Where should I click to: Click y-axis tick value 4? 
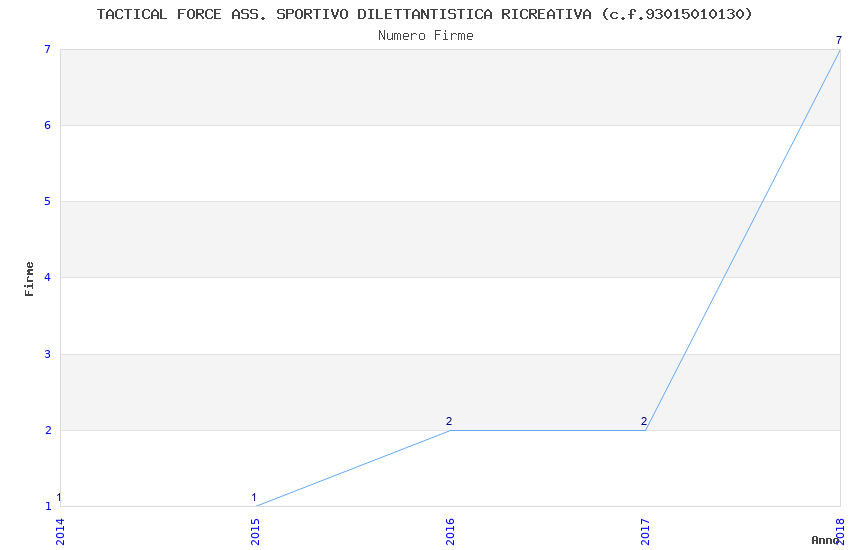[x=48, y=277]
